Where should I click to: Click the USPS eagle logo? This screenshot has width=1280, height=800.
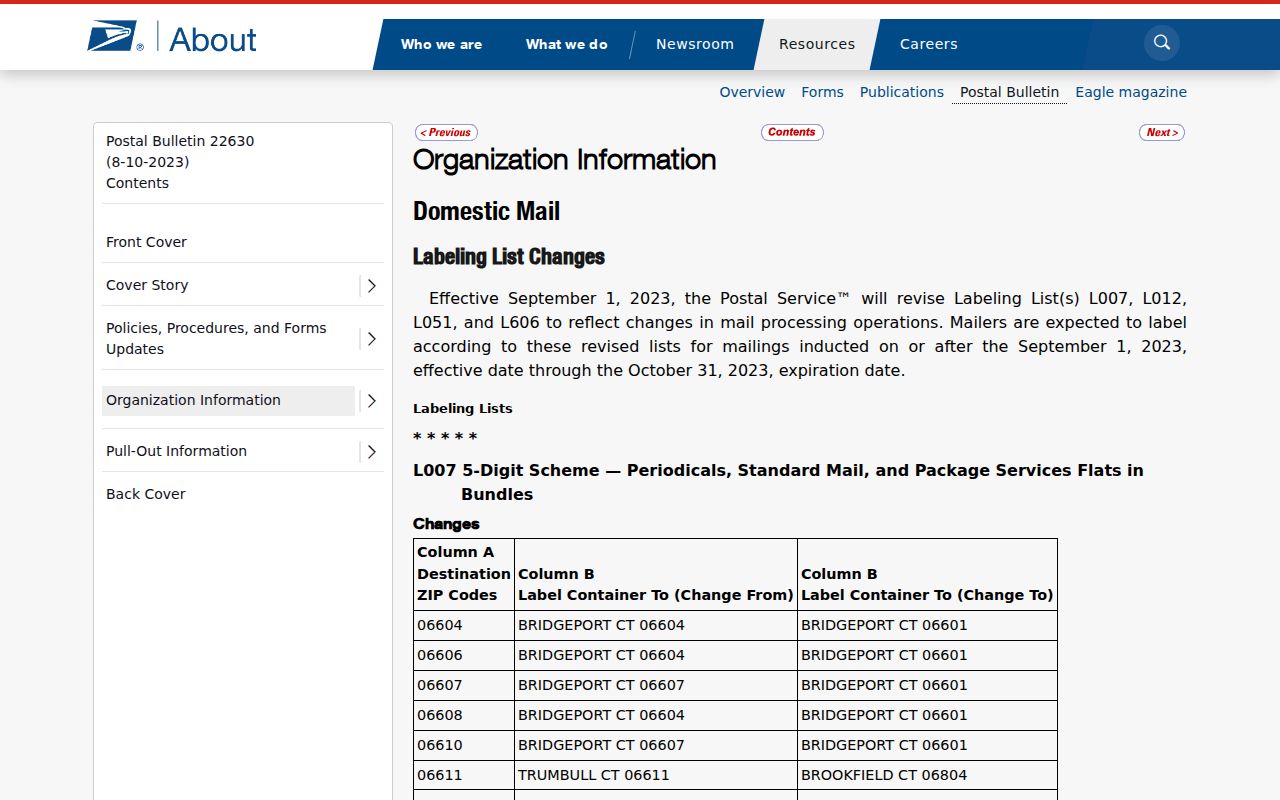(x=115, y=38)
